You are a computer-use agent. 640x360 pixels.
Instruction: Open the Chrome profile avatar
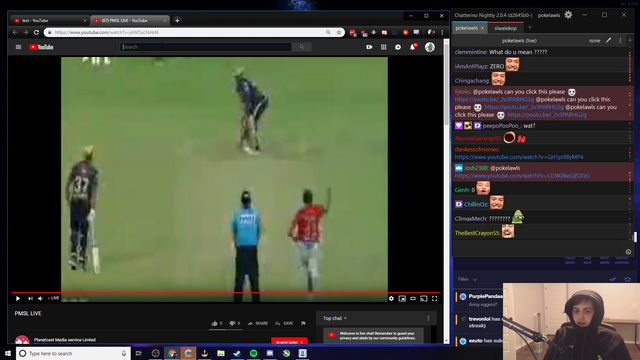(x=431, y=32)
